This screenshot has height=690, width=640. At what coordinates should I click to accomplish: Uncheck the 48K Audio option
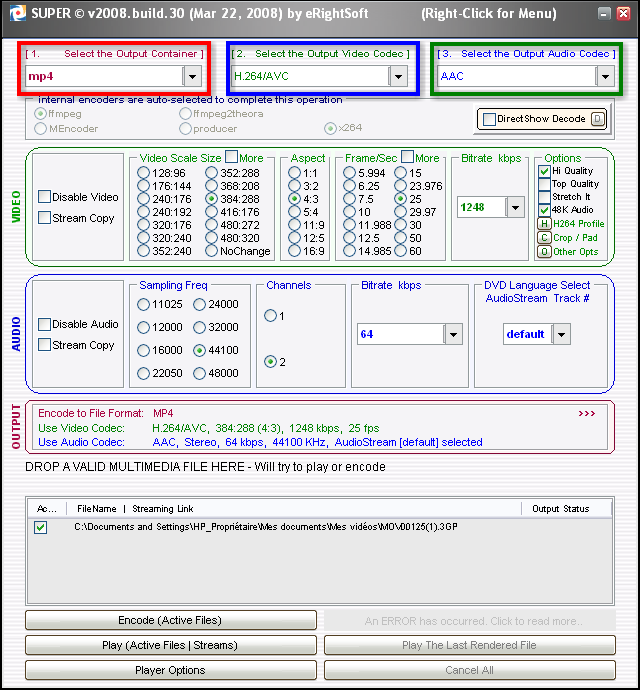click(544, 210)
